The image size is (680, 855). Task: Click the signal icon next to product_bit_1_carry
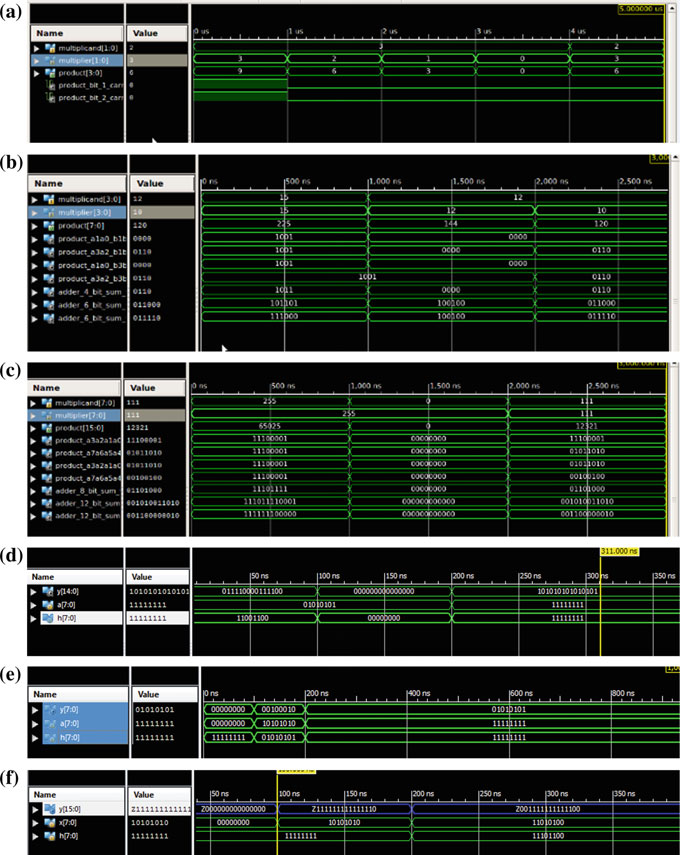click(50, 86)
